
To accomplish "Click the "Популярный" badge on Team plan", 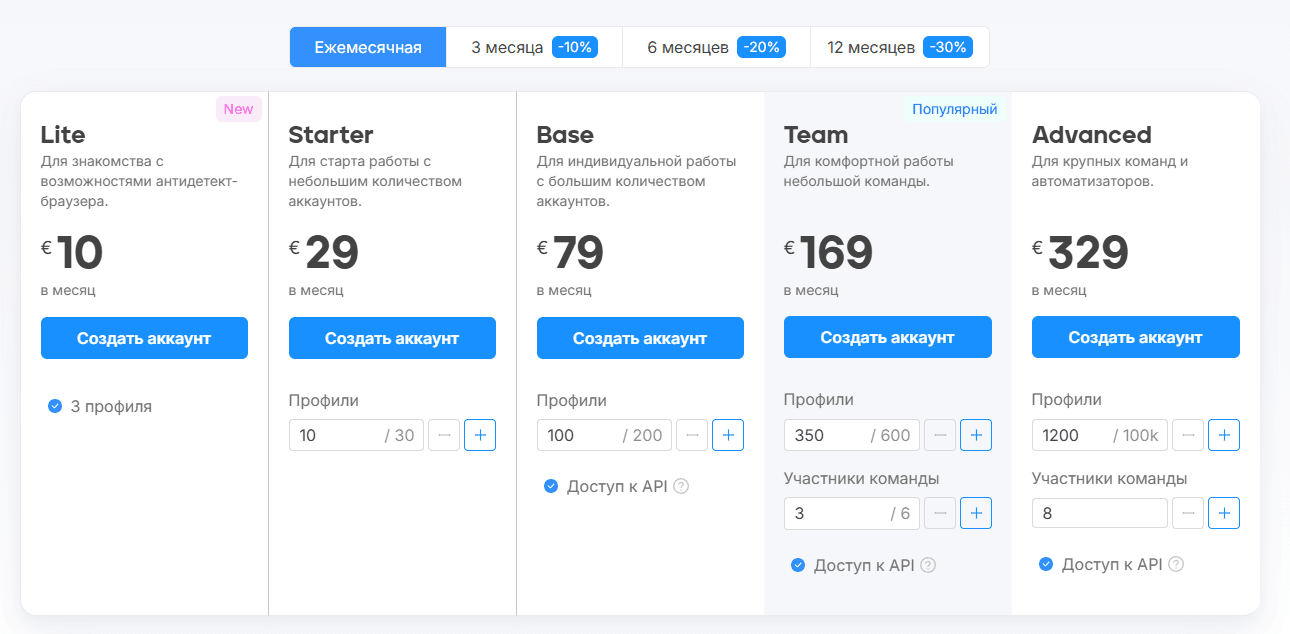I will click(x=953, y=109).
